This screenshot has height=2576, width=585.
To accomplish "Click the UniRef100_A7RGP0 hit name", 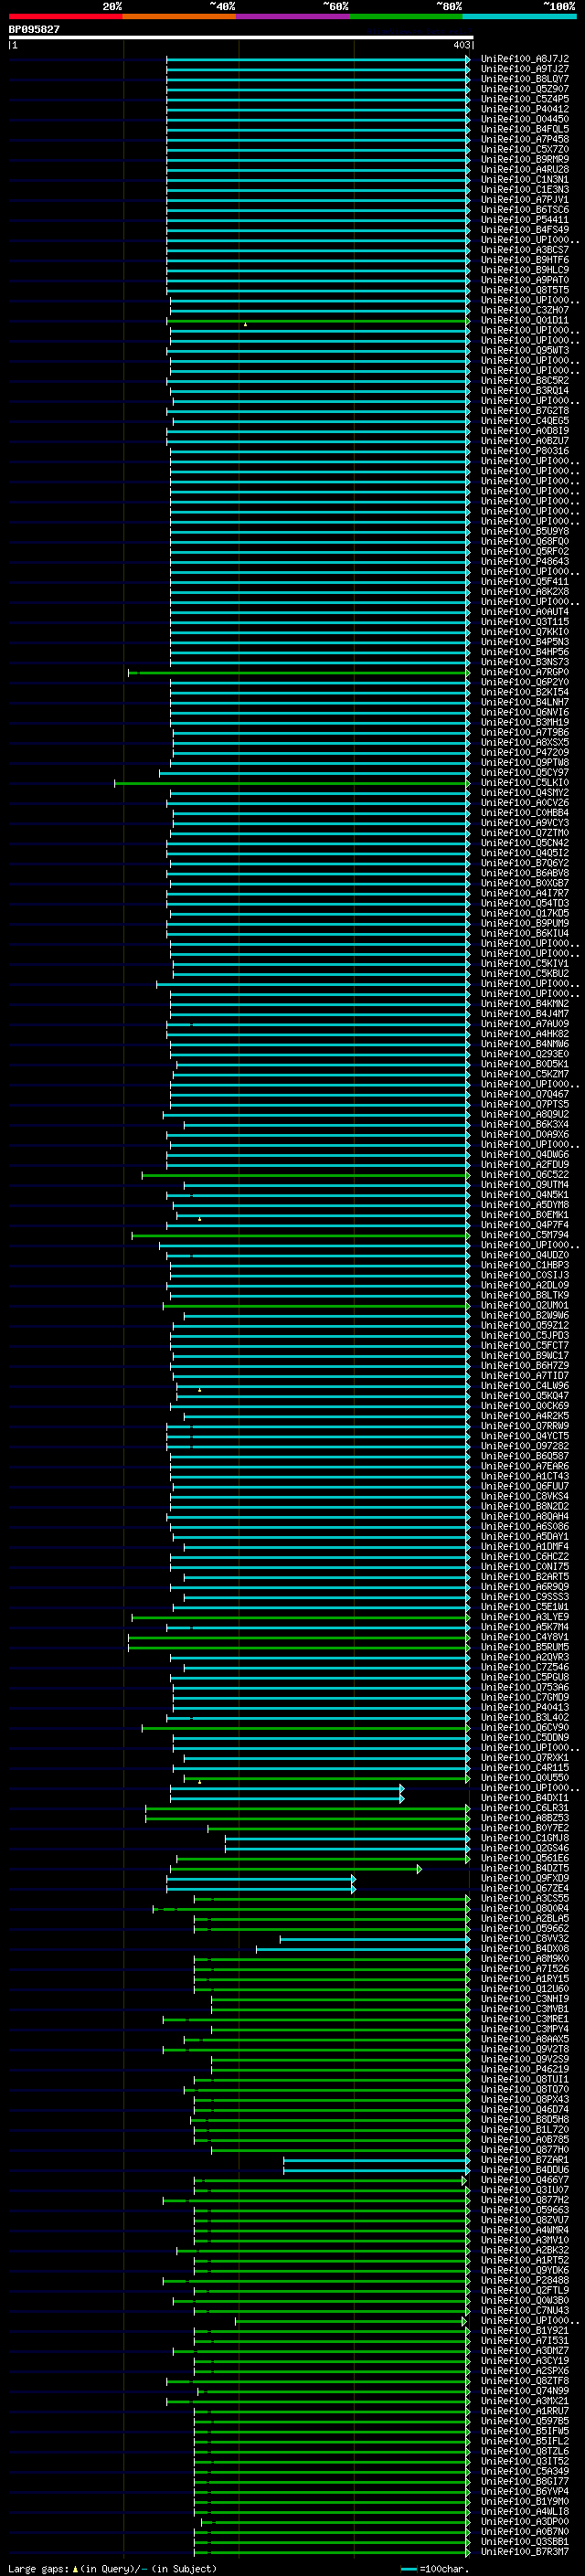I will tap(525, 672).
